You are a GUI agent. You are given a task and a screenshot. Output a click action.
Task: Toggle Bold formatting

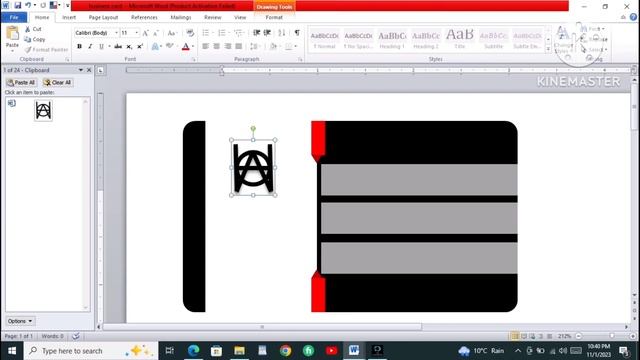pyautogui.click(x=80, y=47)
